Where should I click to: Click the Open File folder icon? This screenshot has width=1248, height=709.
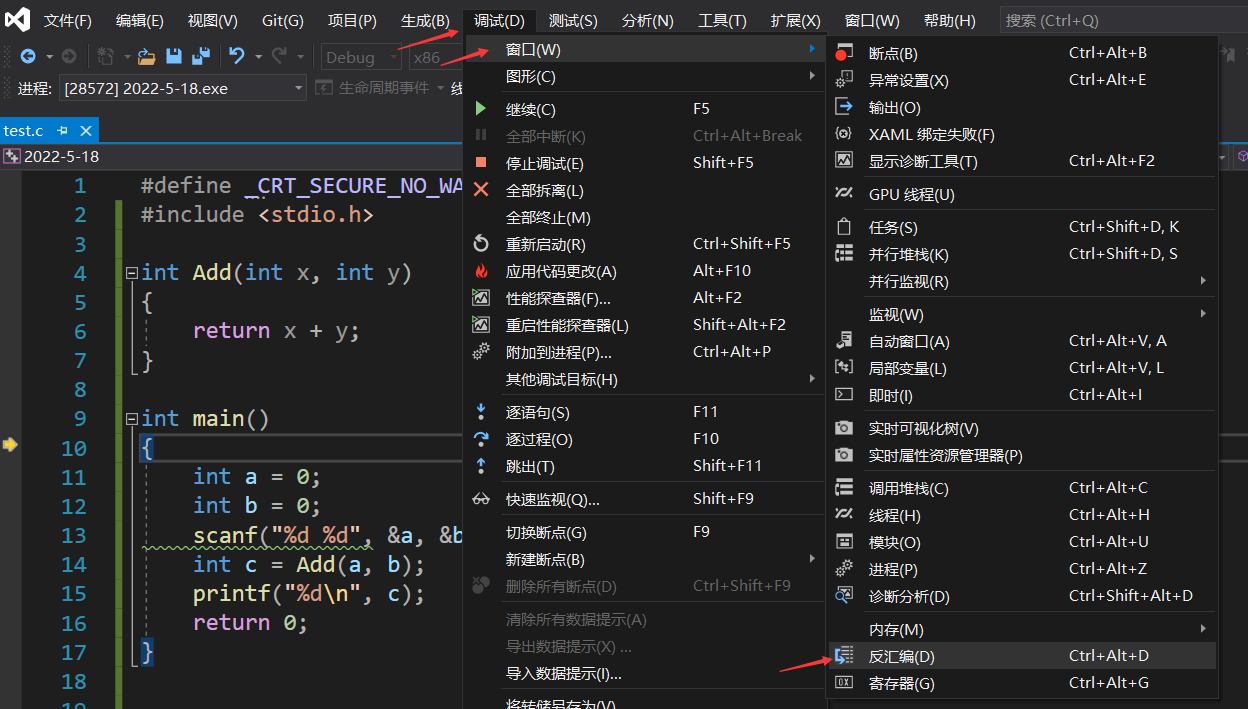(147, 57)
